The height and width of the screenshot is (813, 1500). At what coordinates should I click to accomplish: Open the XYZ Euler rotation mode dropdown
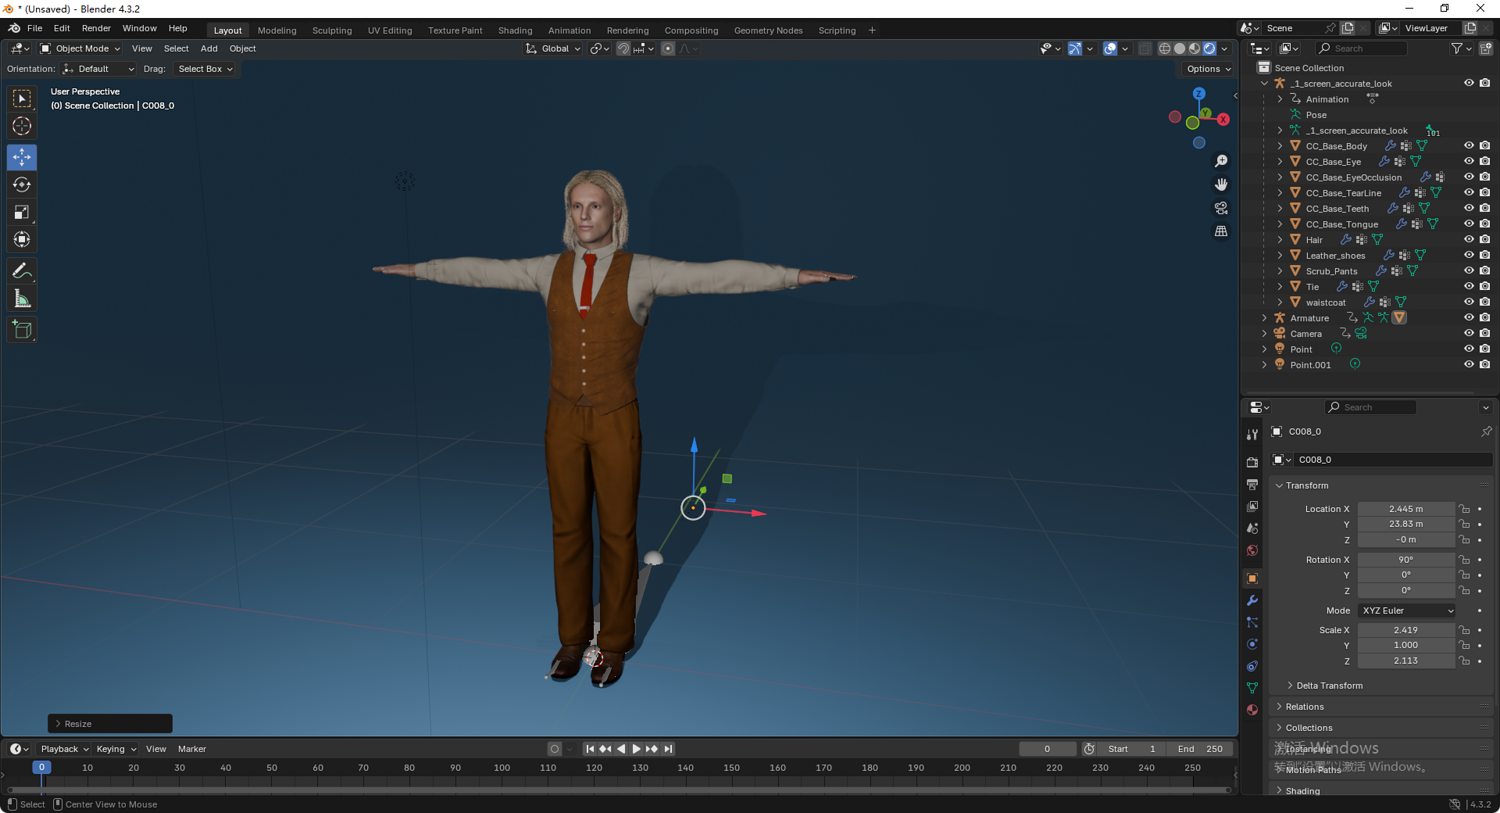click(x=1406, y=611)
